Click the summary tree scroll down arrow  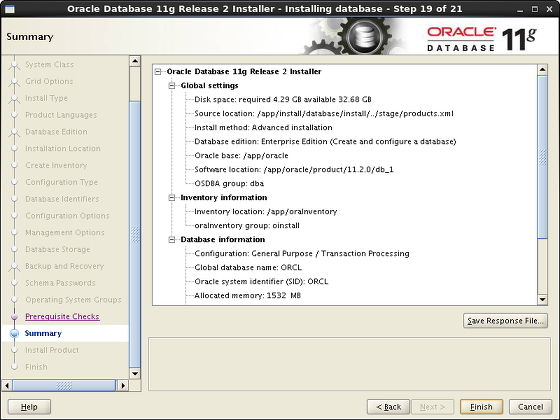coord(542,300)
